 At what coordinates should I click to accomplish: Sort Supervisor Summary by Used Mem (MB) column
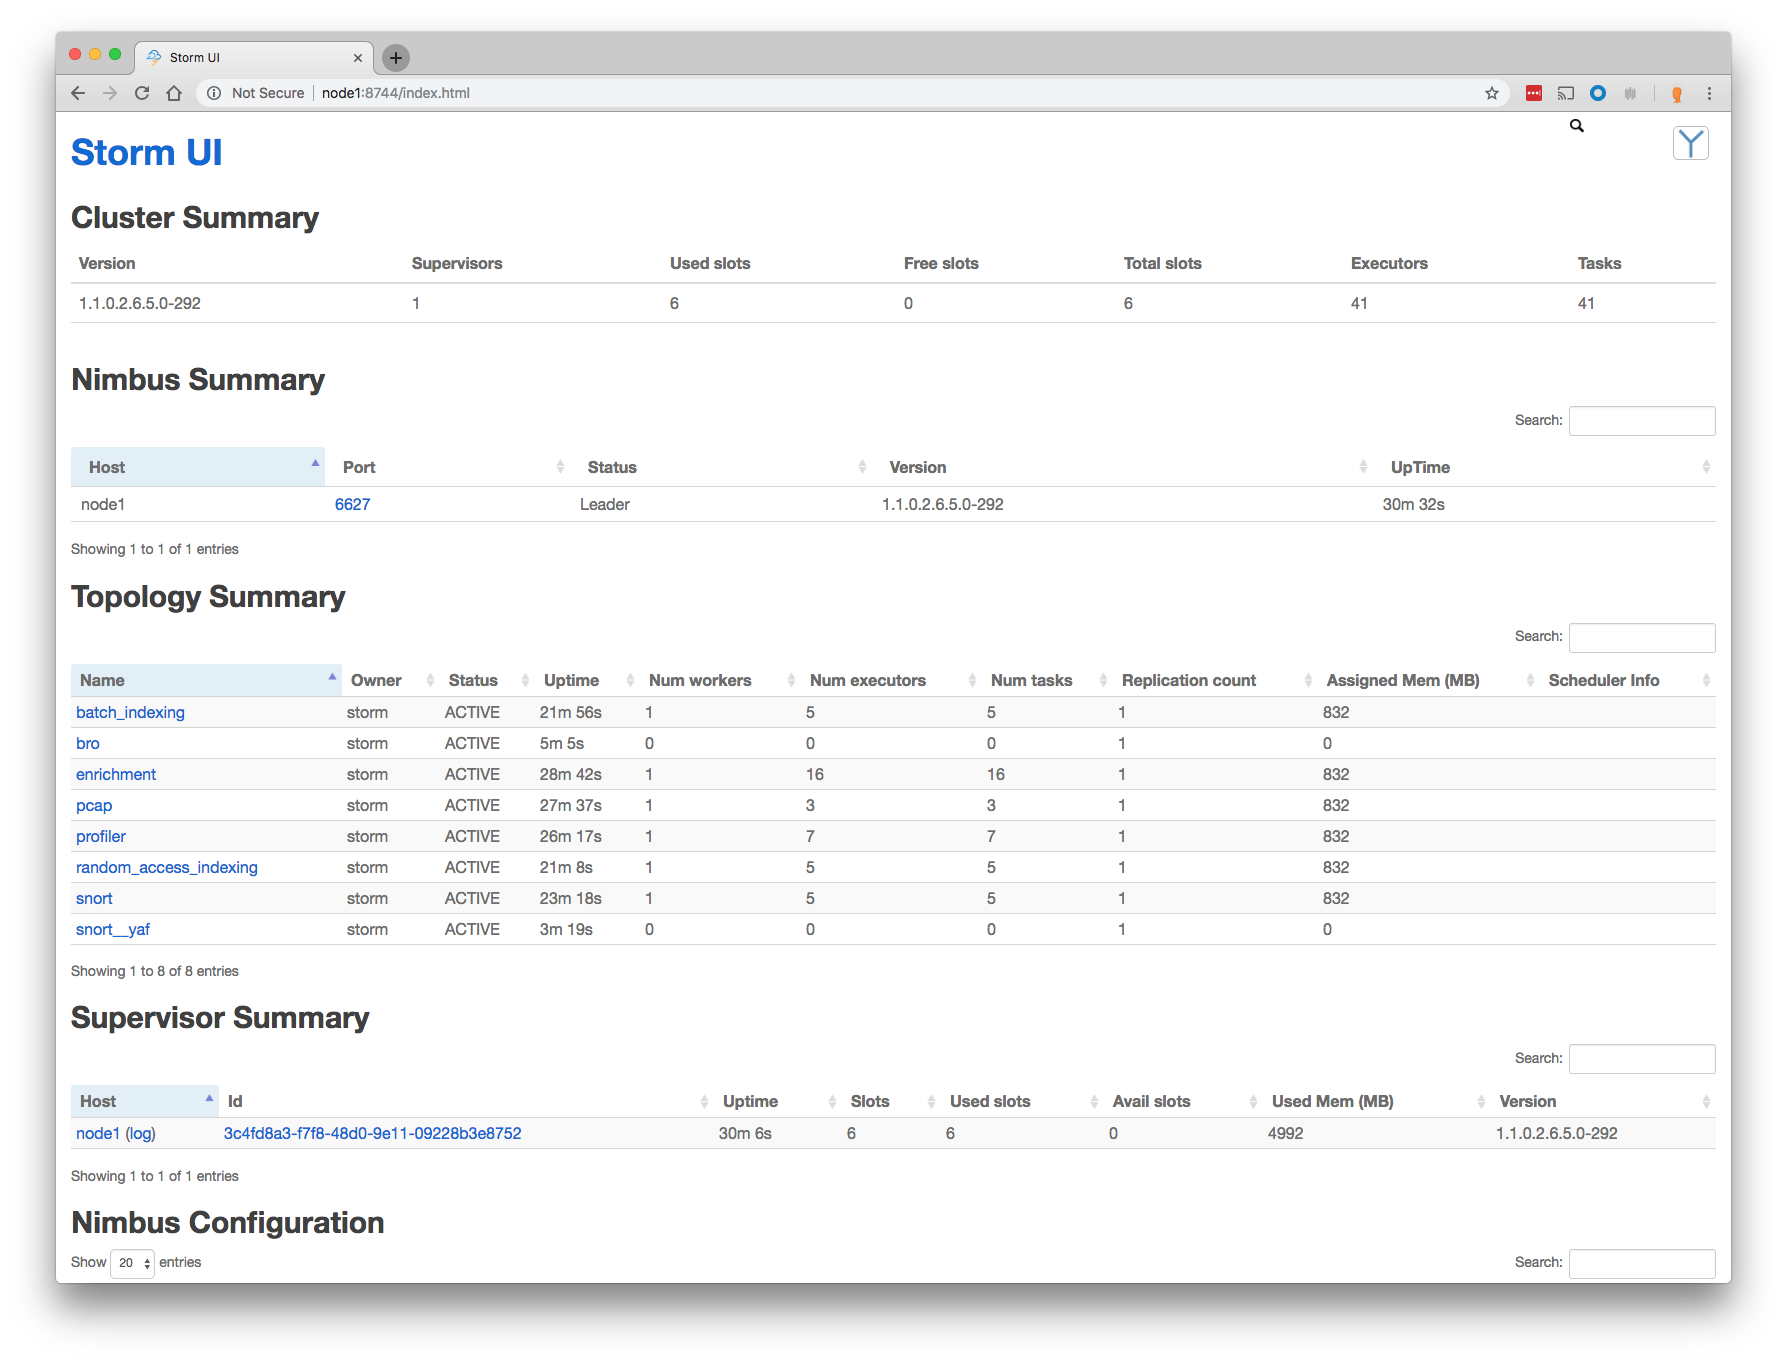click(1377, 1101)
